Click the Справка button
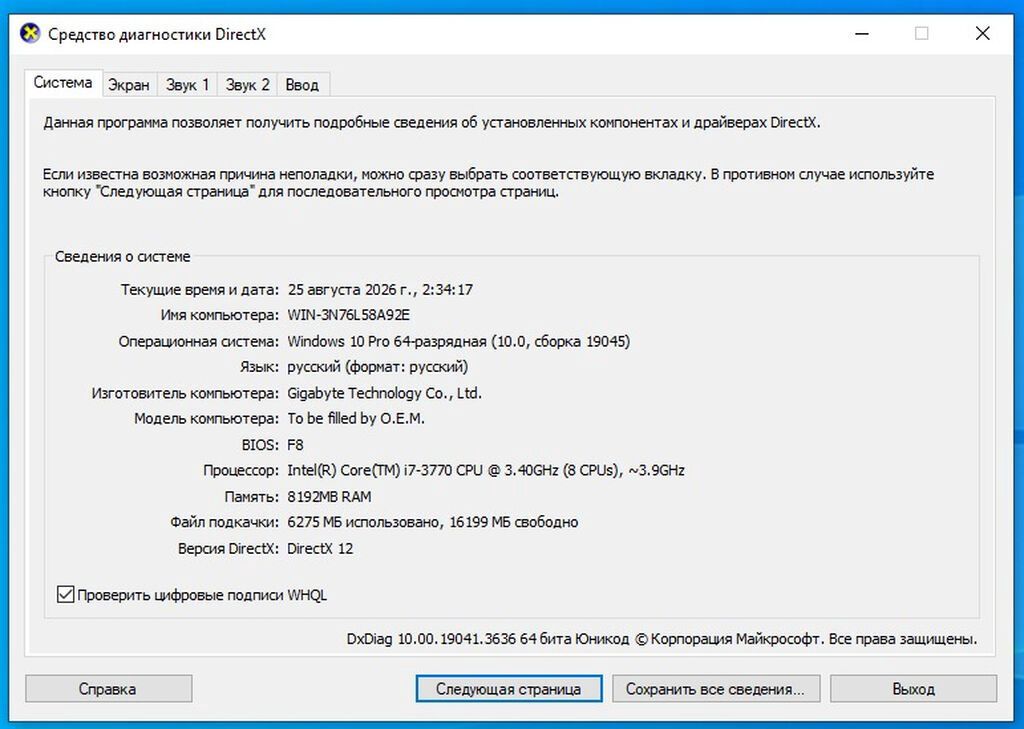The height and width of the screenshot is (729, 1024). pyautogui.click(x=108, y=688)
